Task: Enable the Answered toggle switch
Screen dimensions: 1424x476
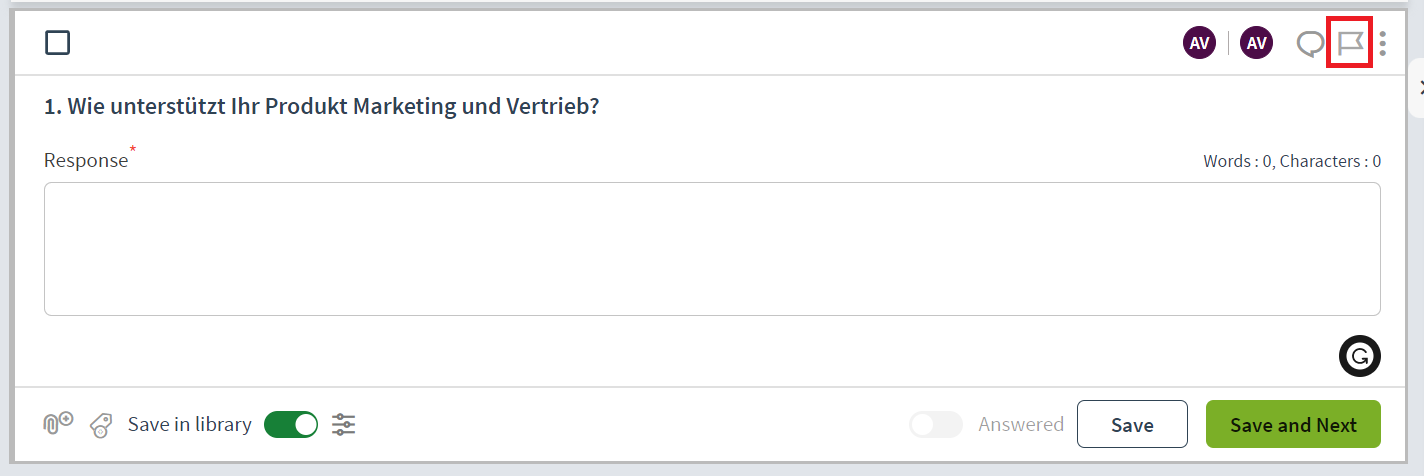Action: click(936, 425)
